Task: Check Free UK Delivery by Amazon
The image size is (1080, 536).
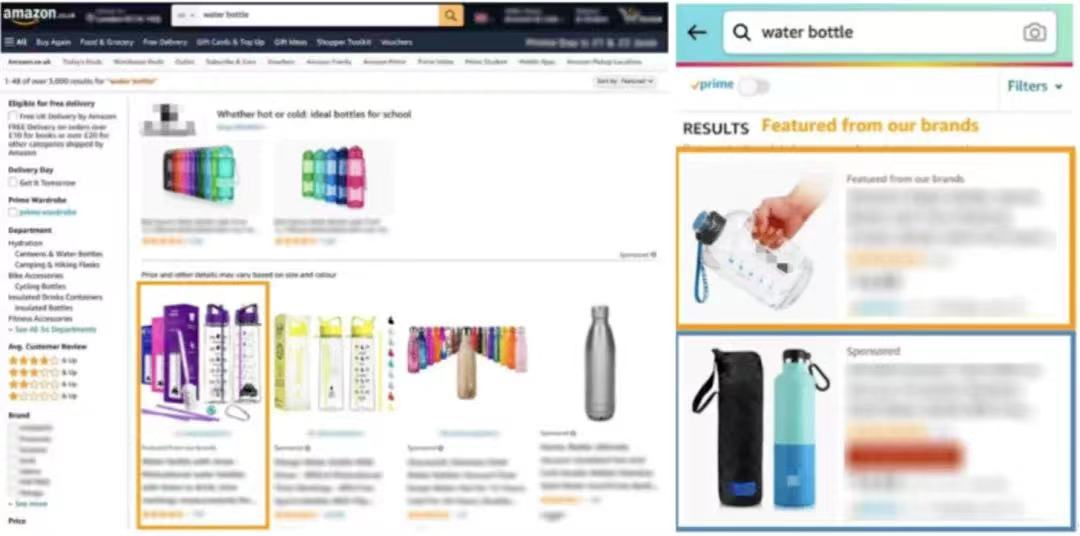Action: tap(14, 116)
